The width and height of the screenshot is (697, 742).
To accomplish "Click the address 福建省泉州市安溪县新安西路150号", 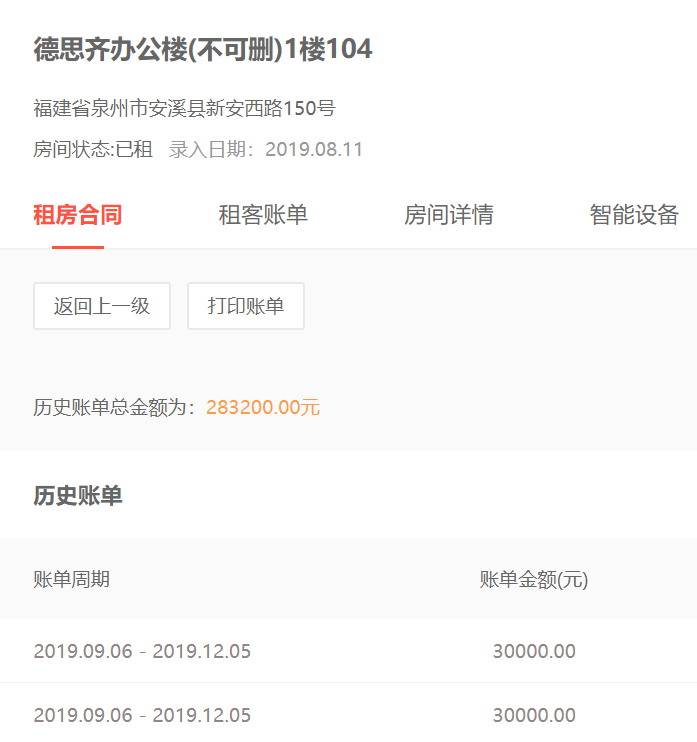I will point(185,108).
